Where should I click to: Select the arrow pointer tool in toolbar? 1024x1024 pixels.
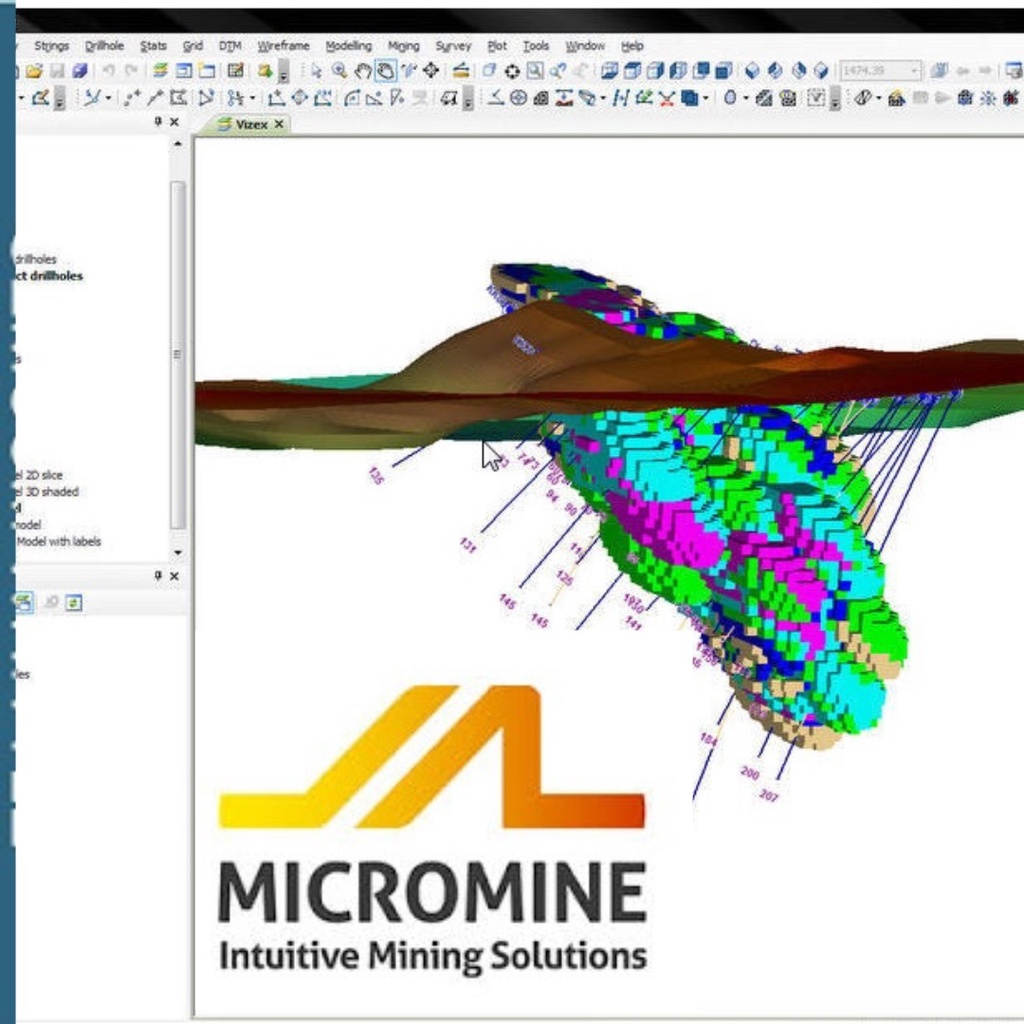316,71
